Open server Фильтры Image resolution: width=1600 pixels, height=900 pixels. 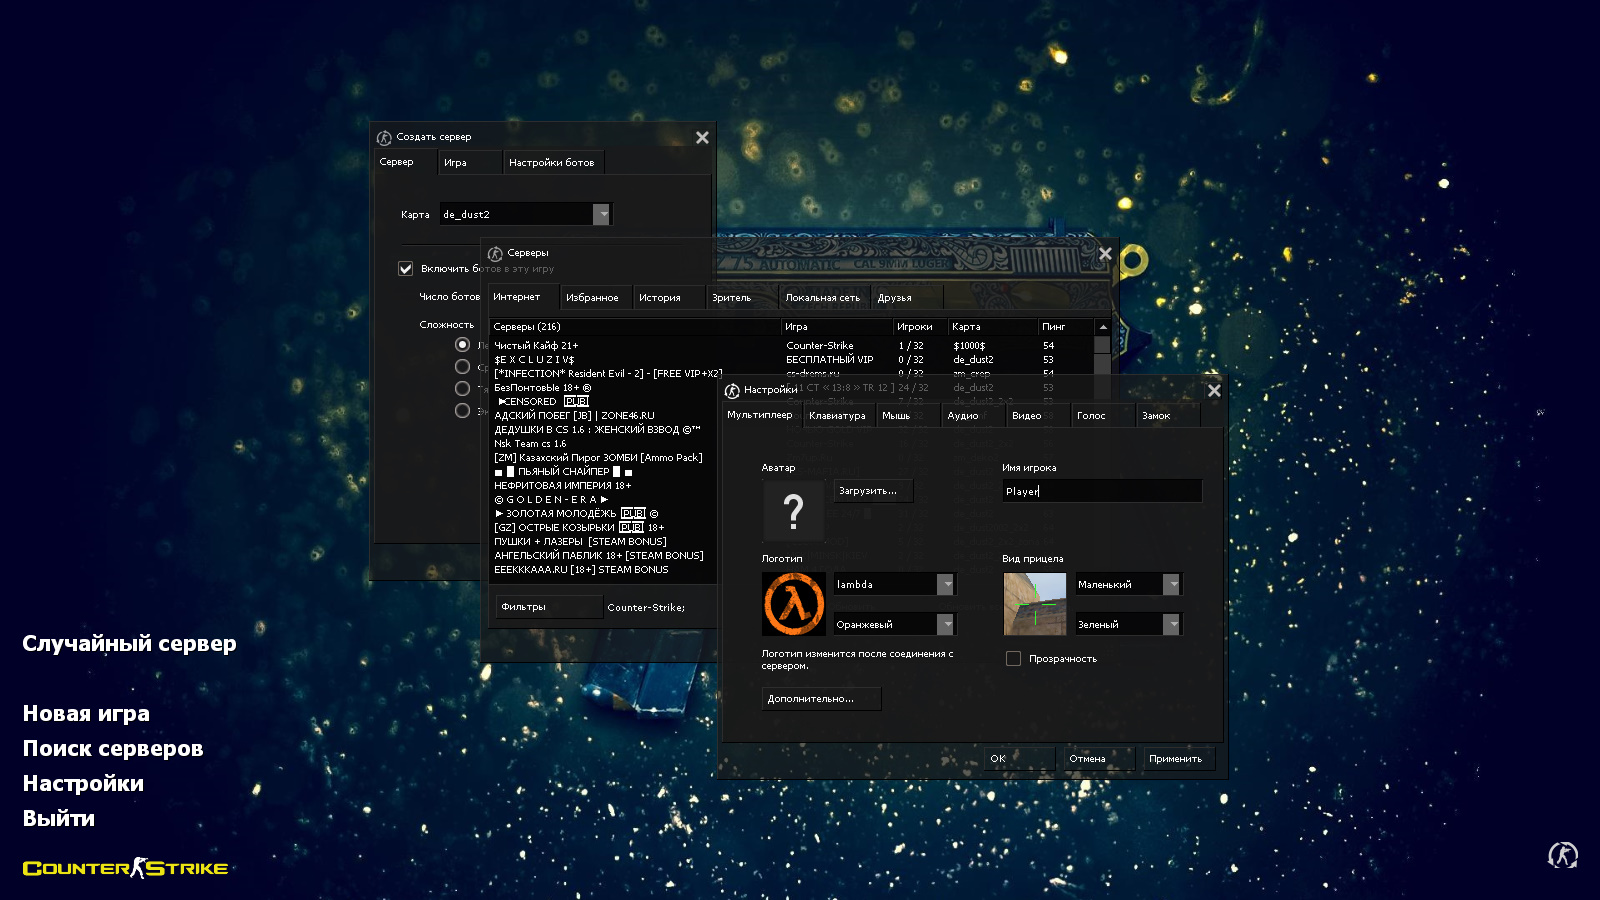[548, 606]
